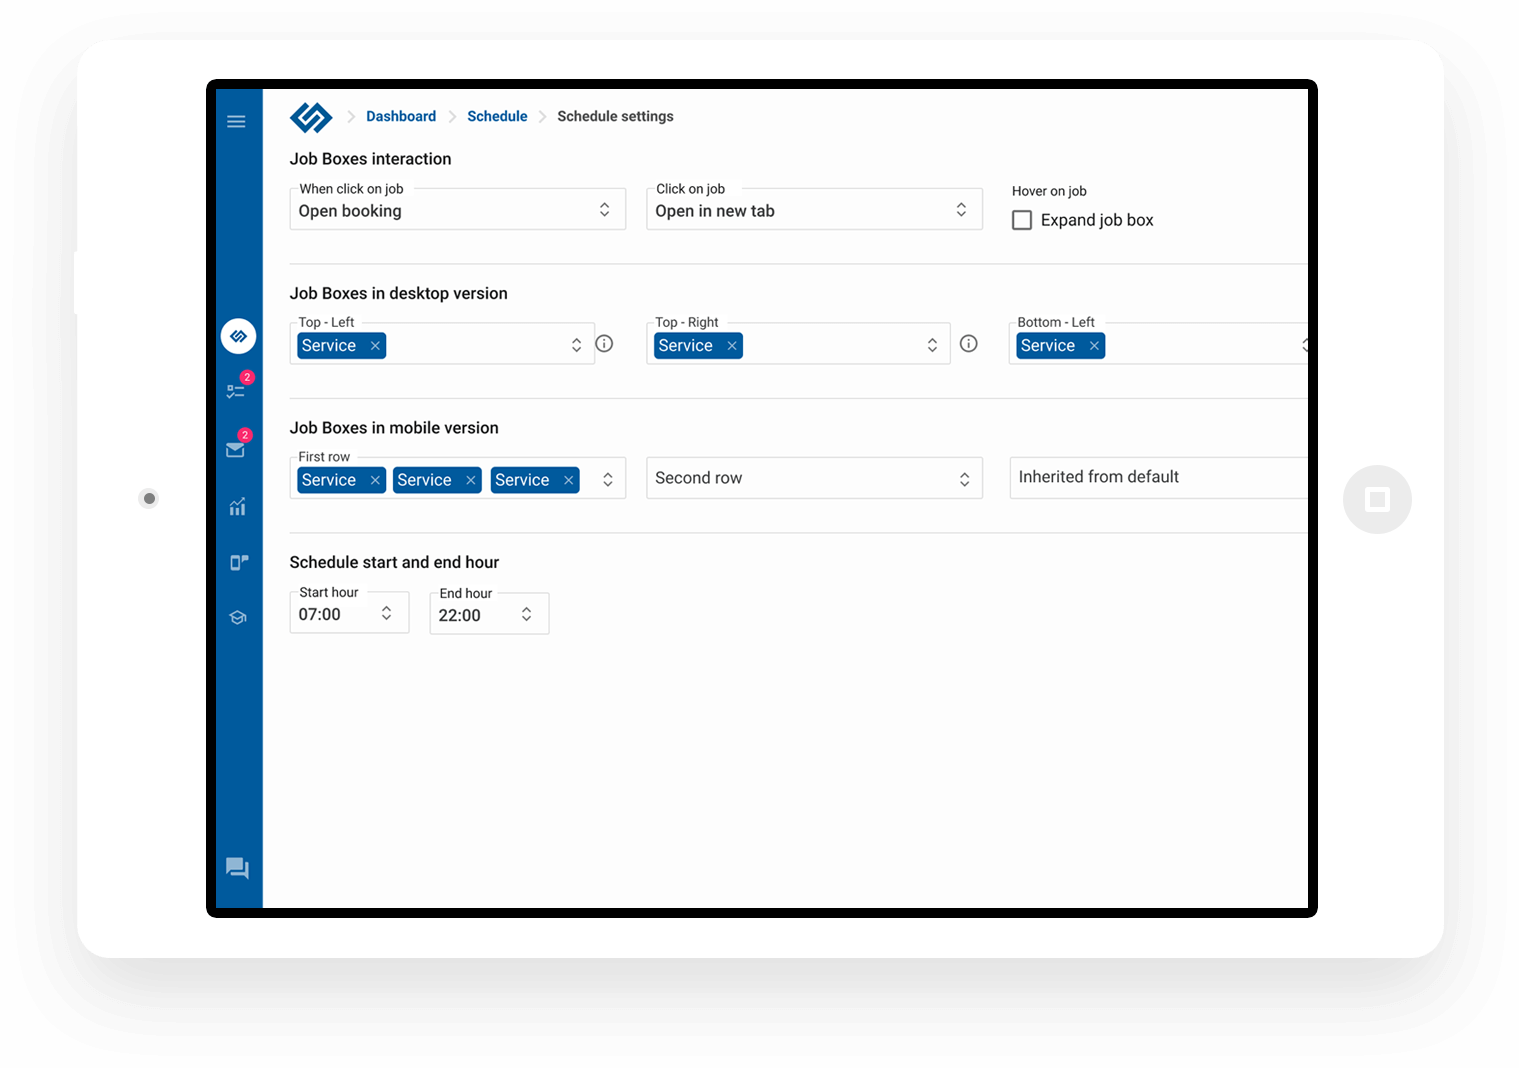Click the Job Boxes interaction heading
This screenshot has height=1068, width=1519.
click(x=370, y=159)
